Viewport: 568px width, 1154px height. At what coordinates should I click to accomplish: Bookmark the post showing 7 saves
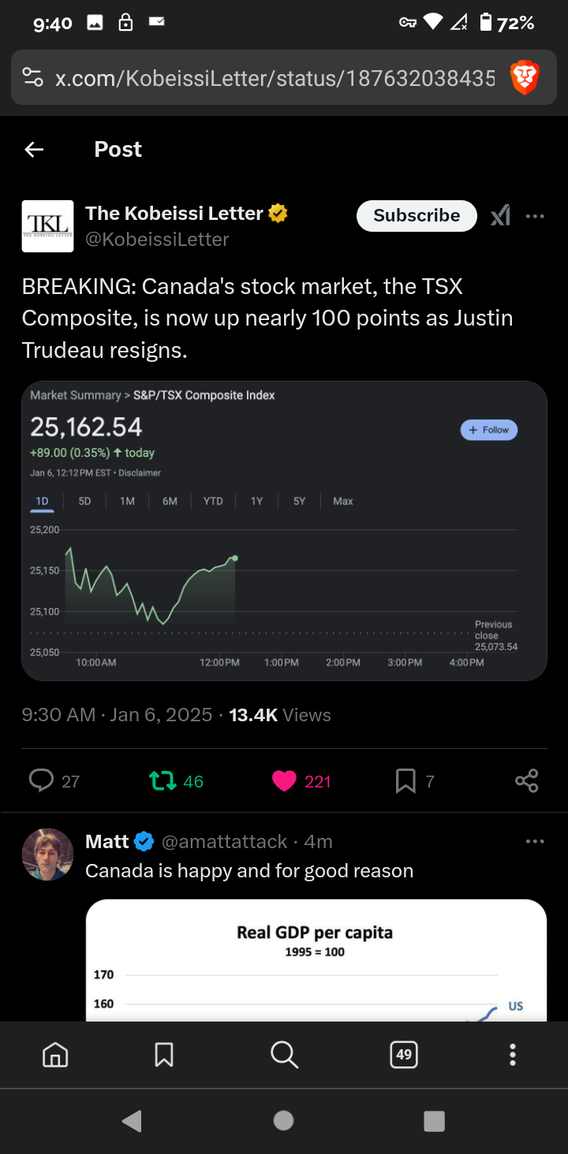pos(414,781)
